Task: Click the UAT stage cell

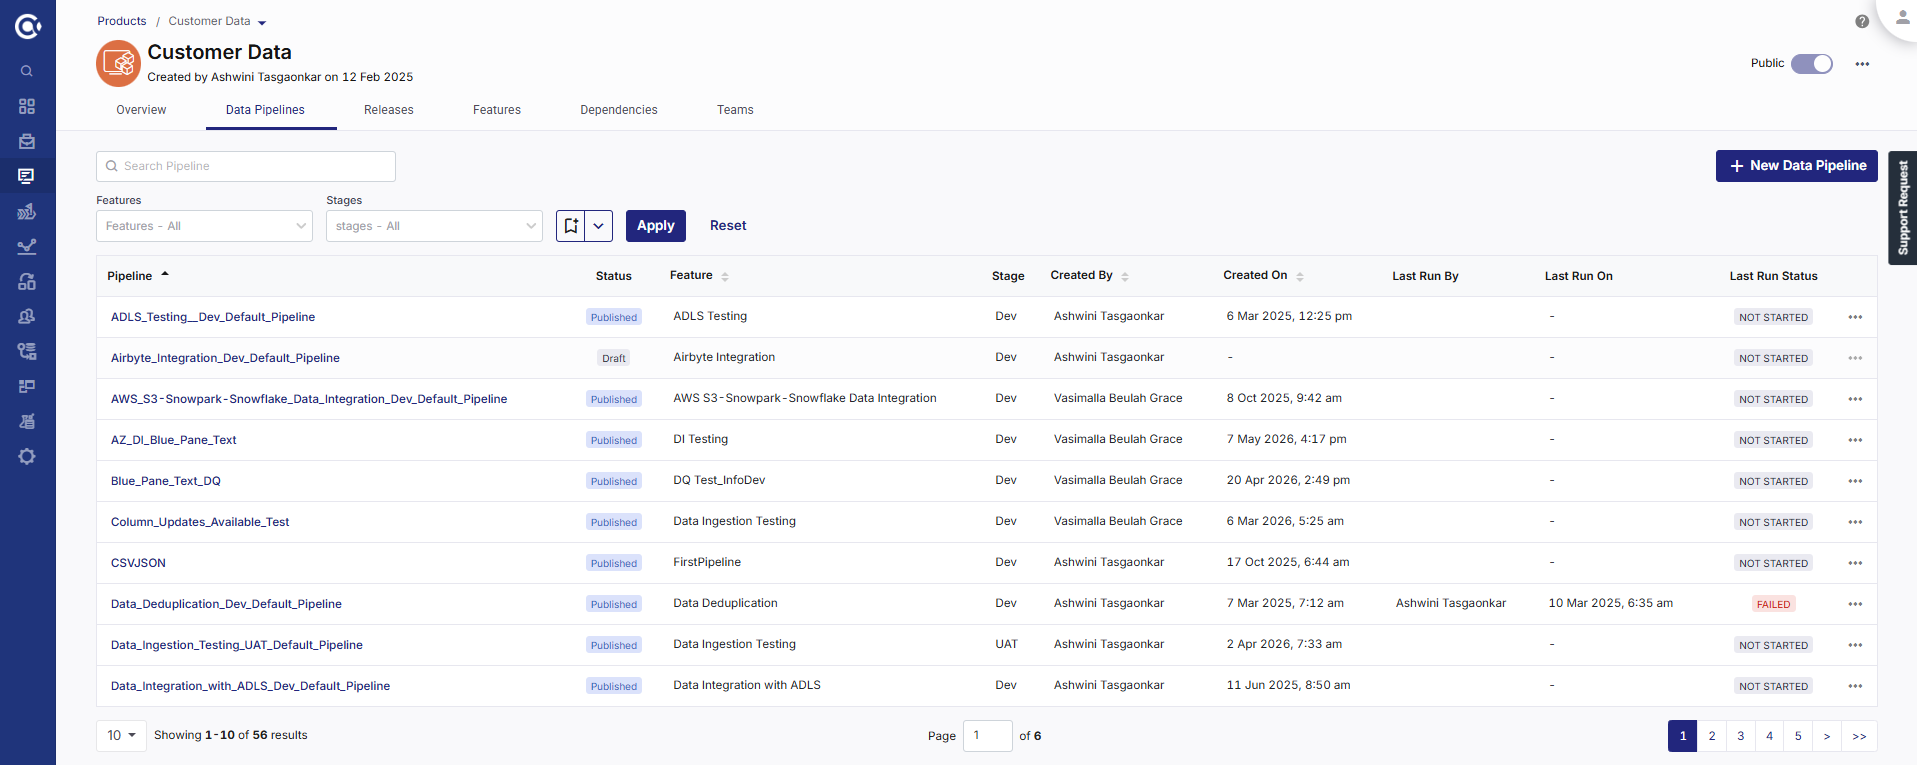Action: (1006, 644)
